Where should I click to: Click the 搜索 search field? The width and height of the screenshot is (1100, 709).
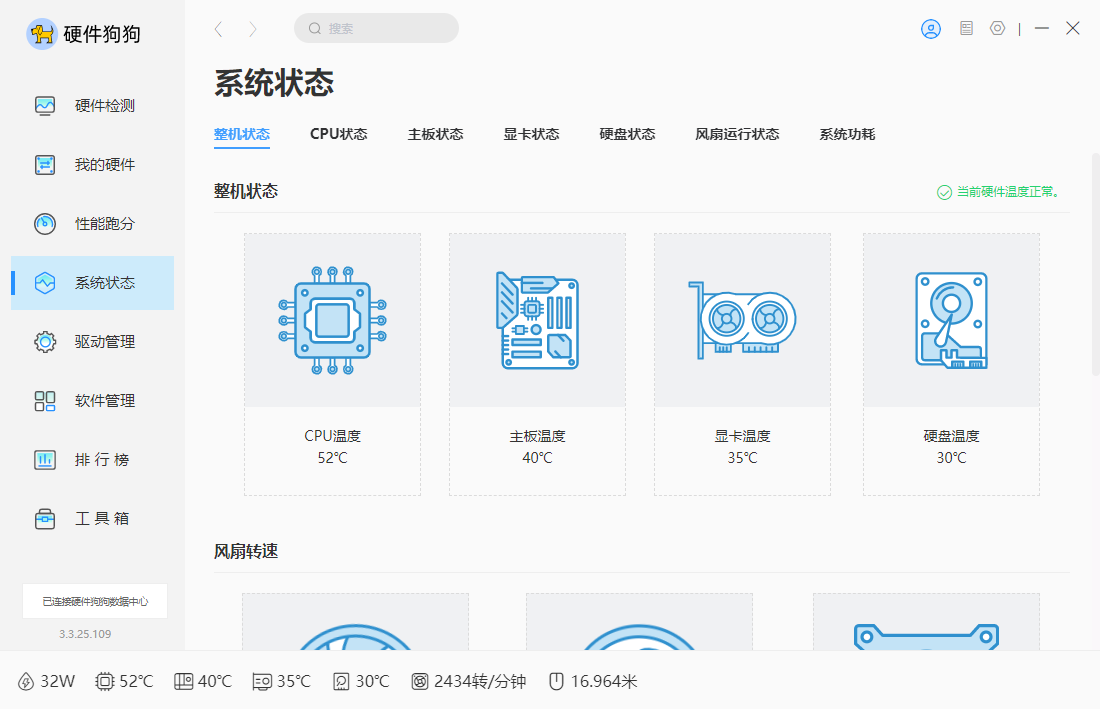[x=377, y=28]
